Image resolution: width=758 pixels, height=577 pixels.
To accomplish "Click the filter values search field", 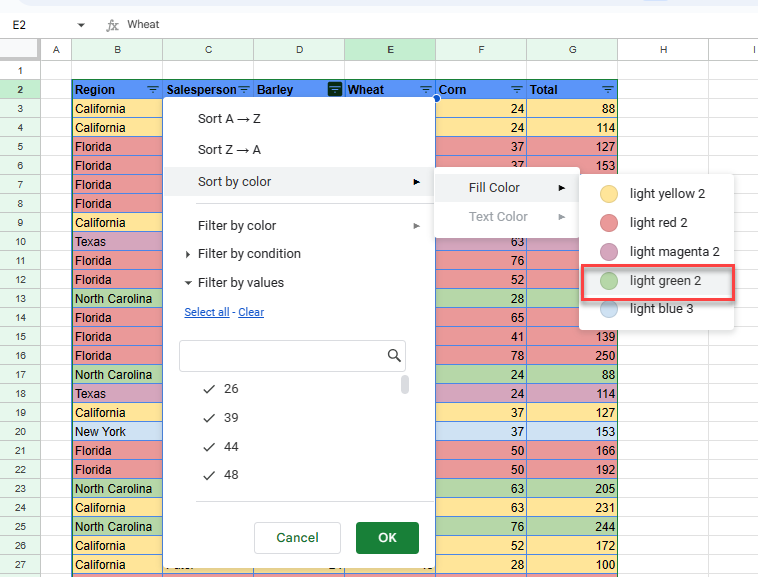I will 292,356.
